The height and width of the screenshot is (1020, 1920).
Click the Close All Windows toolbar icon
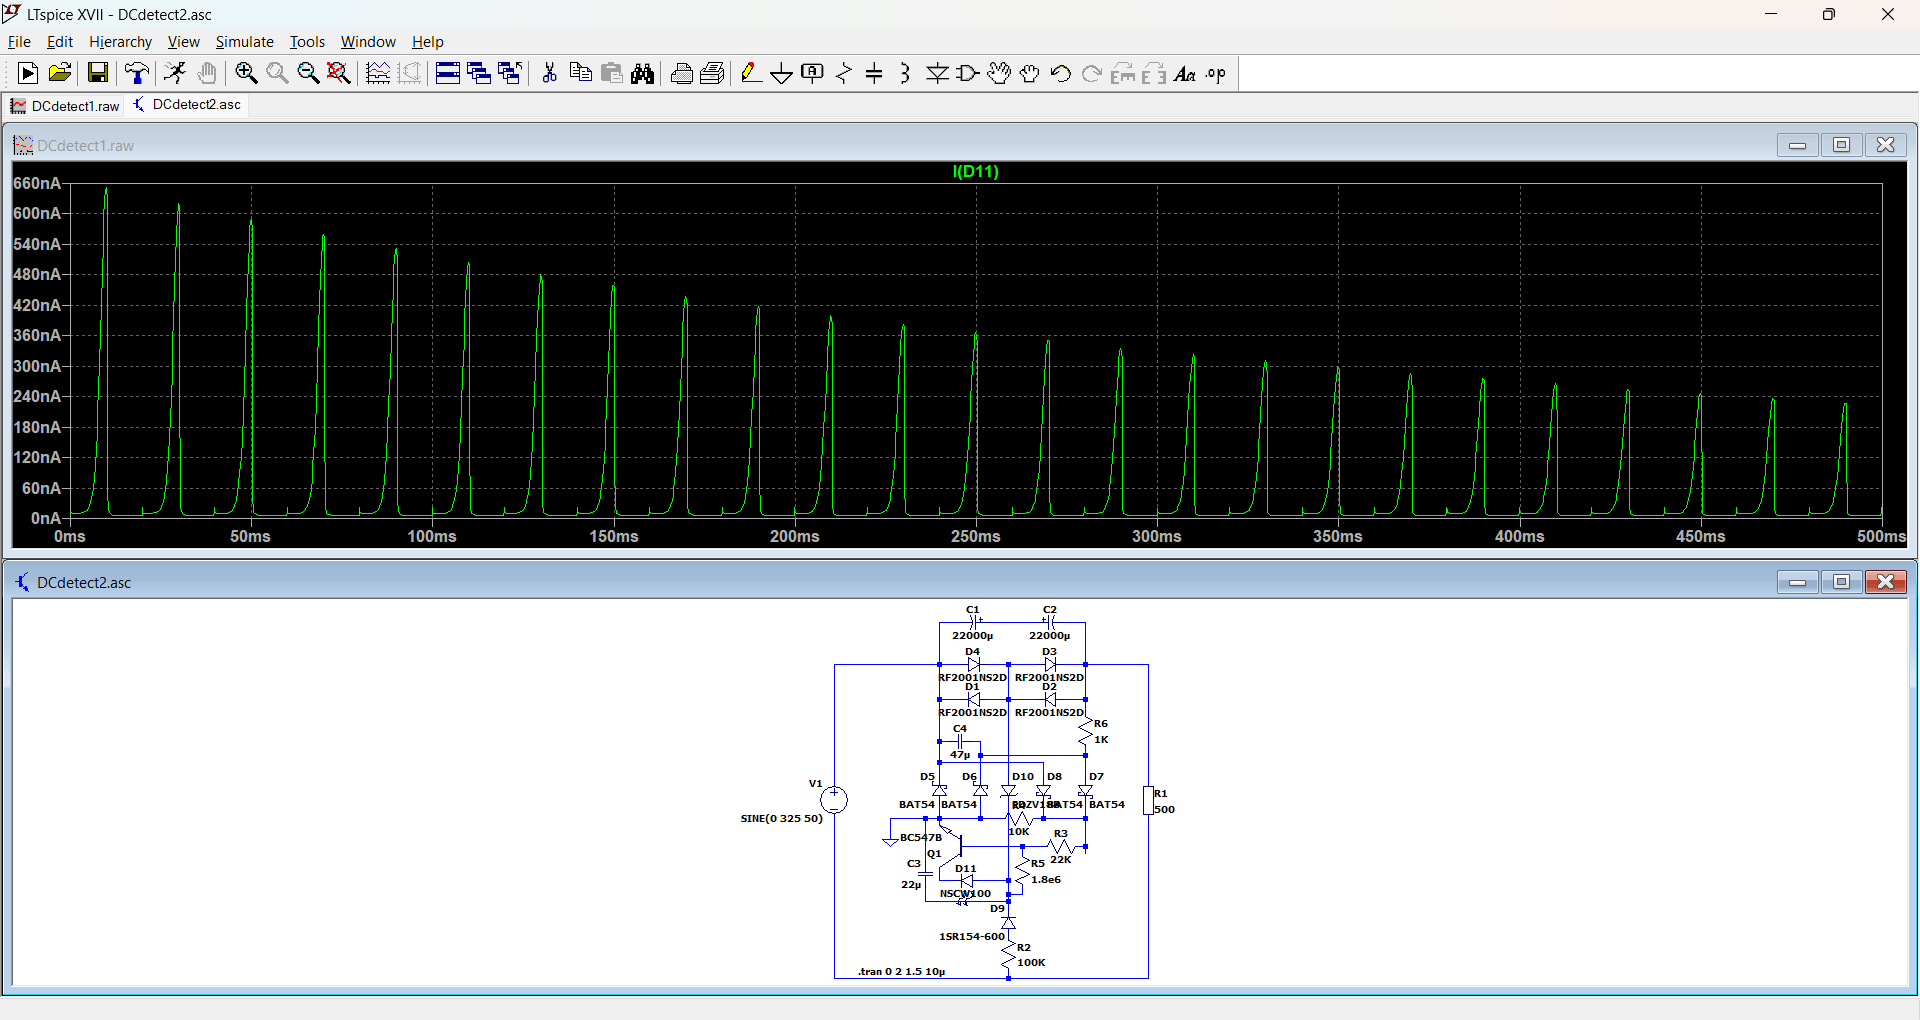pyautogui.click(x=510, y=73)
